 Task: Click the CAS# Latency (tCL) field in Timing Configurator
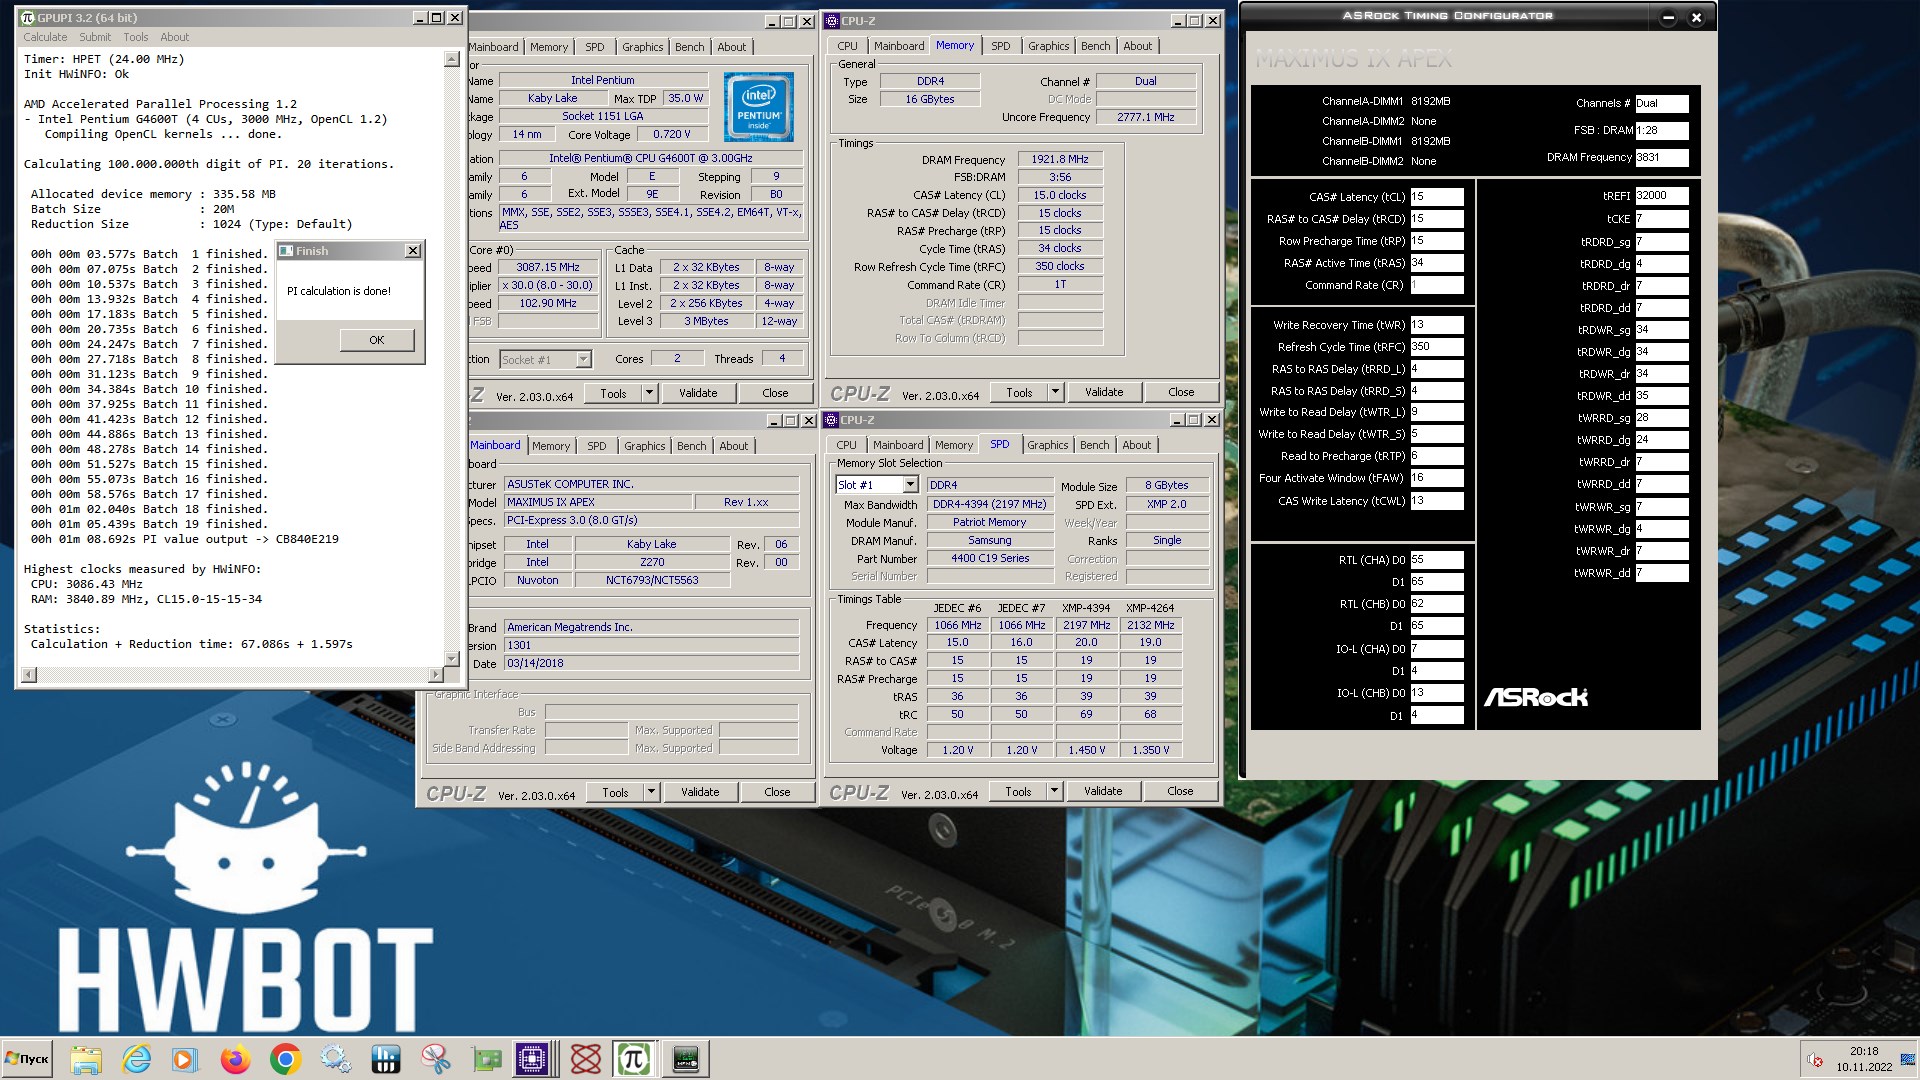(x=1436, y=197)
